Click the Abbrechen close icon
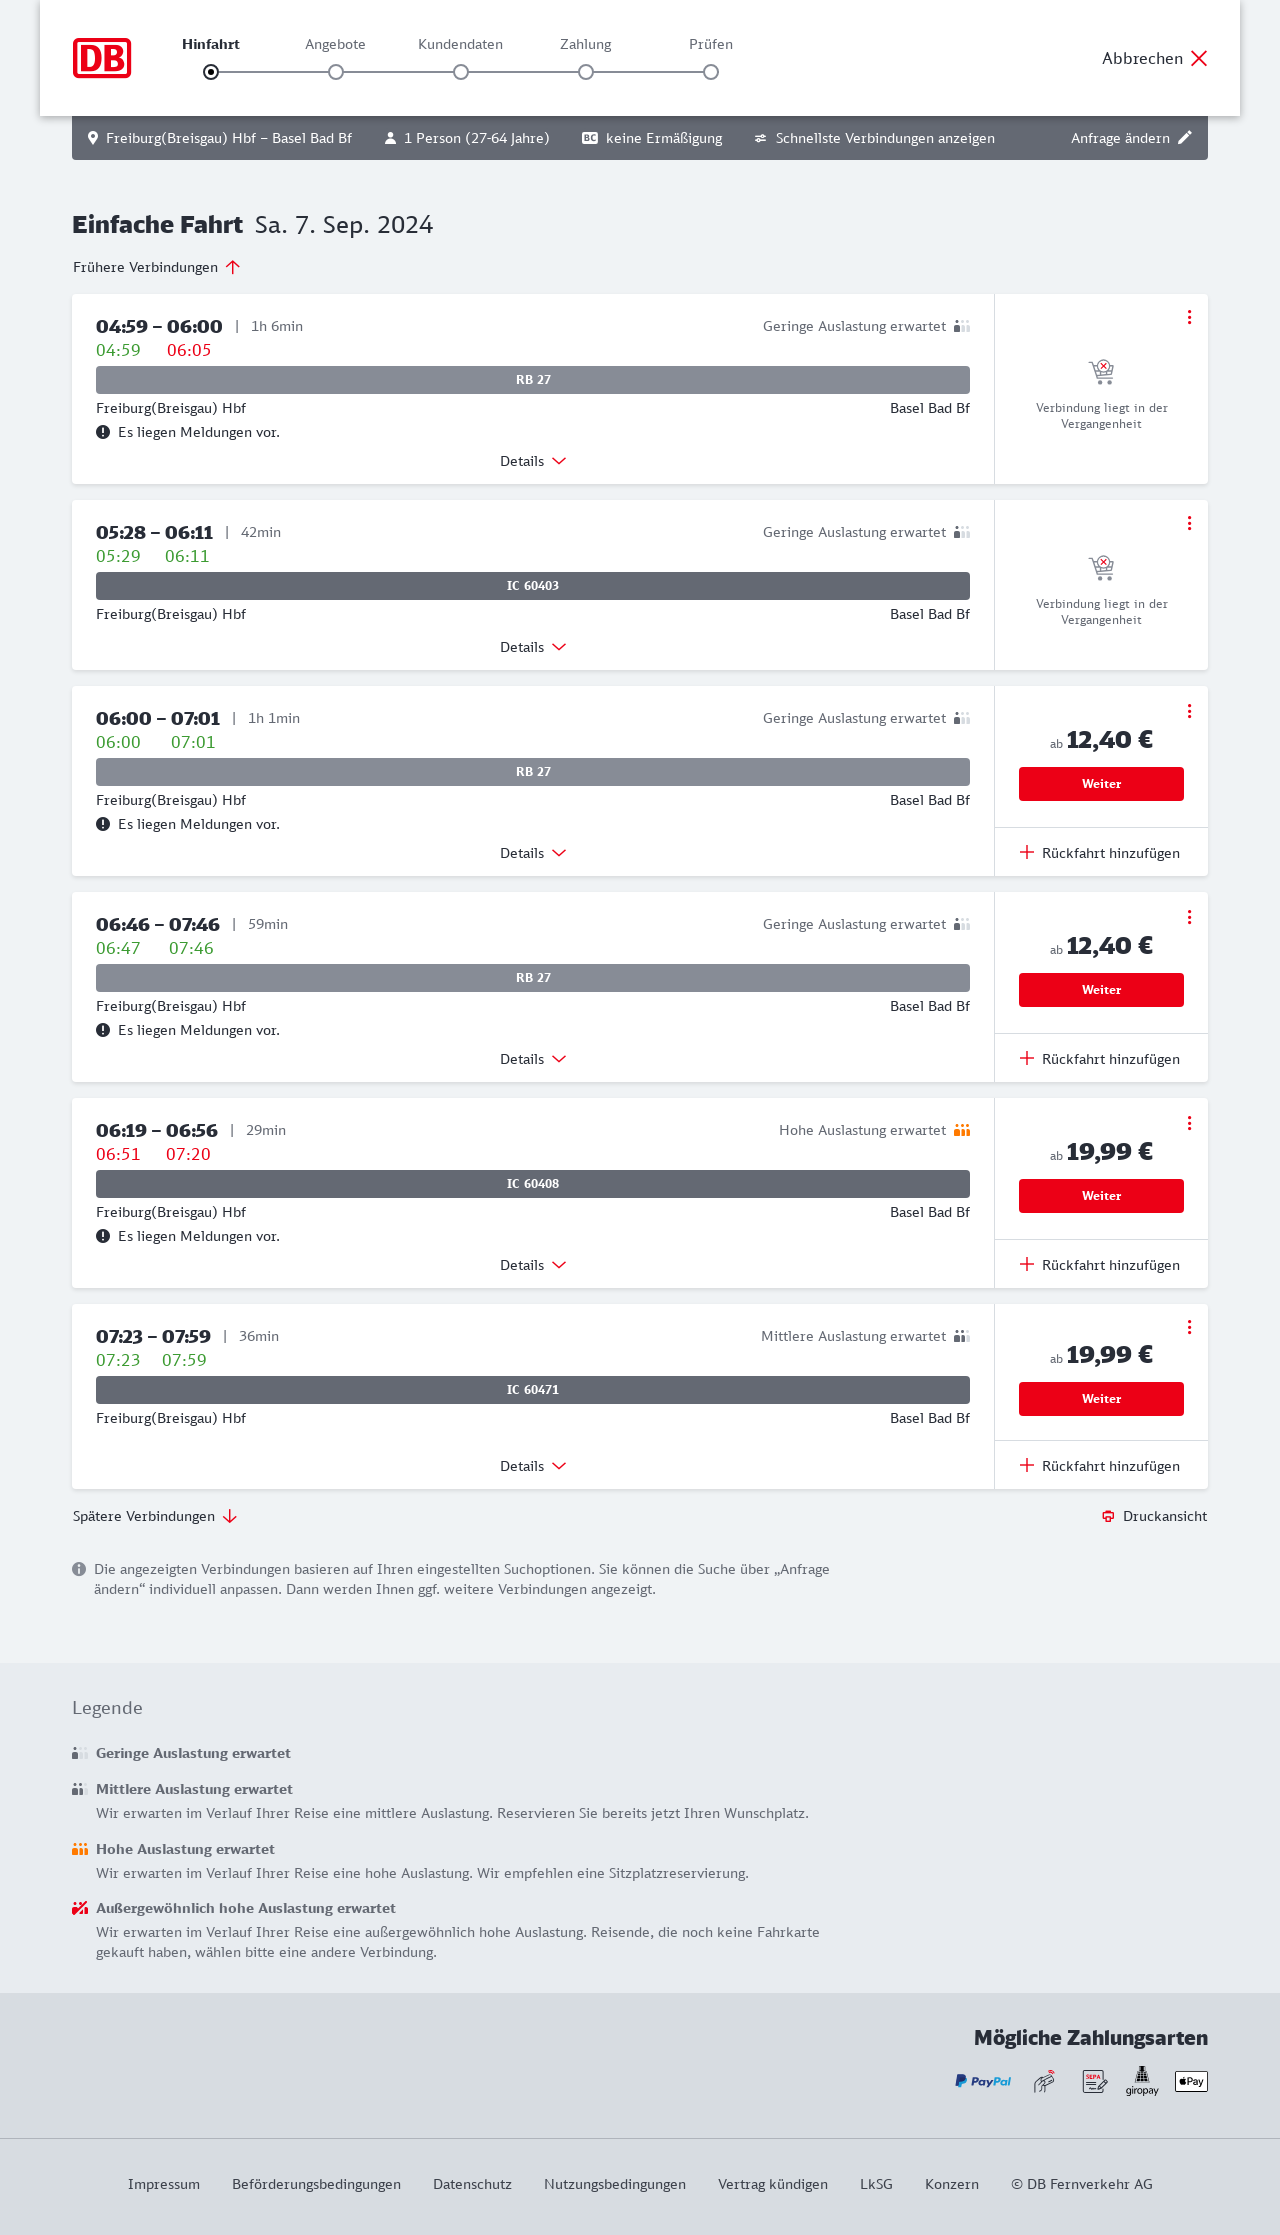The image size is (1280, 2235). click(x=1199, y=58)
